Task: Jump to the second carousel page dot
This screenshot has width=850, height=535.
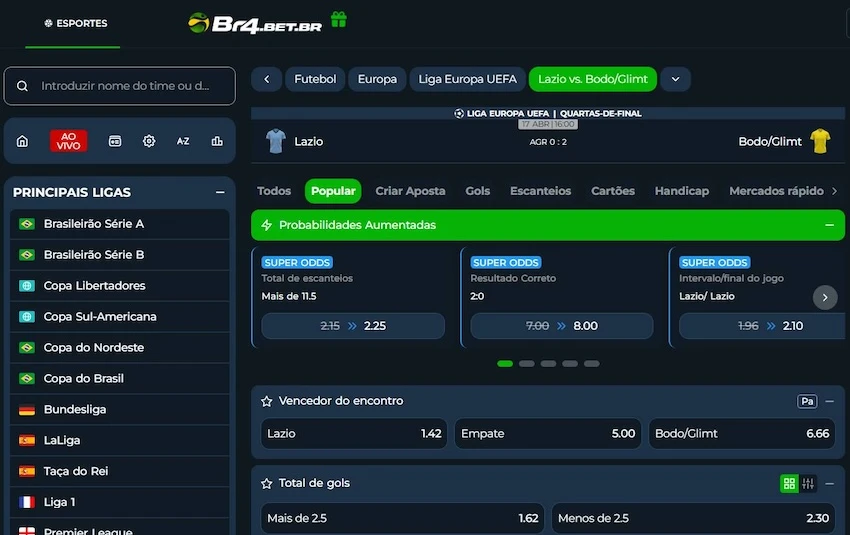Action: [x=526, y=364]
